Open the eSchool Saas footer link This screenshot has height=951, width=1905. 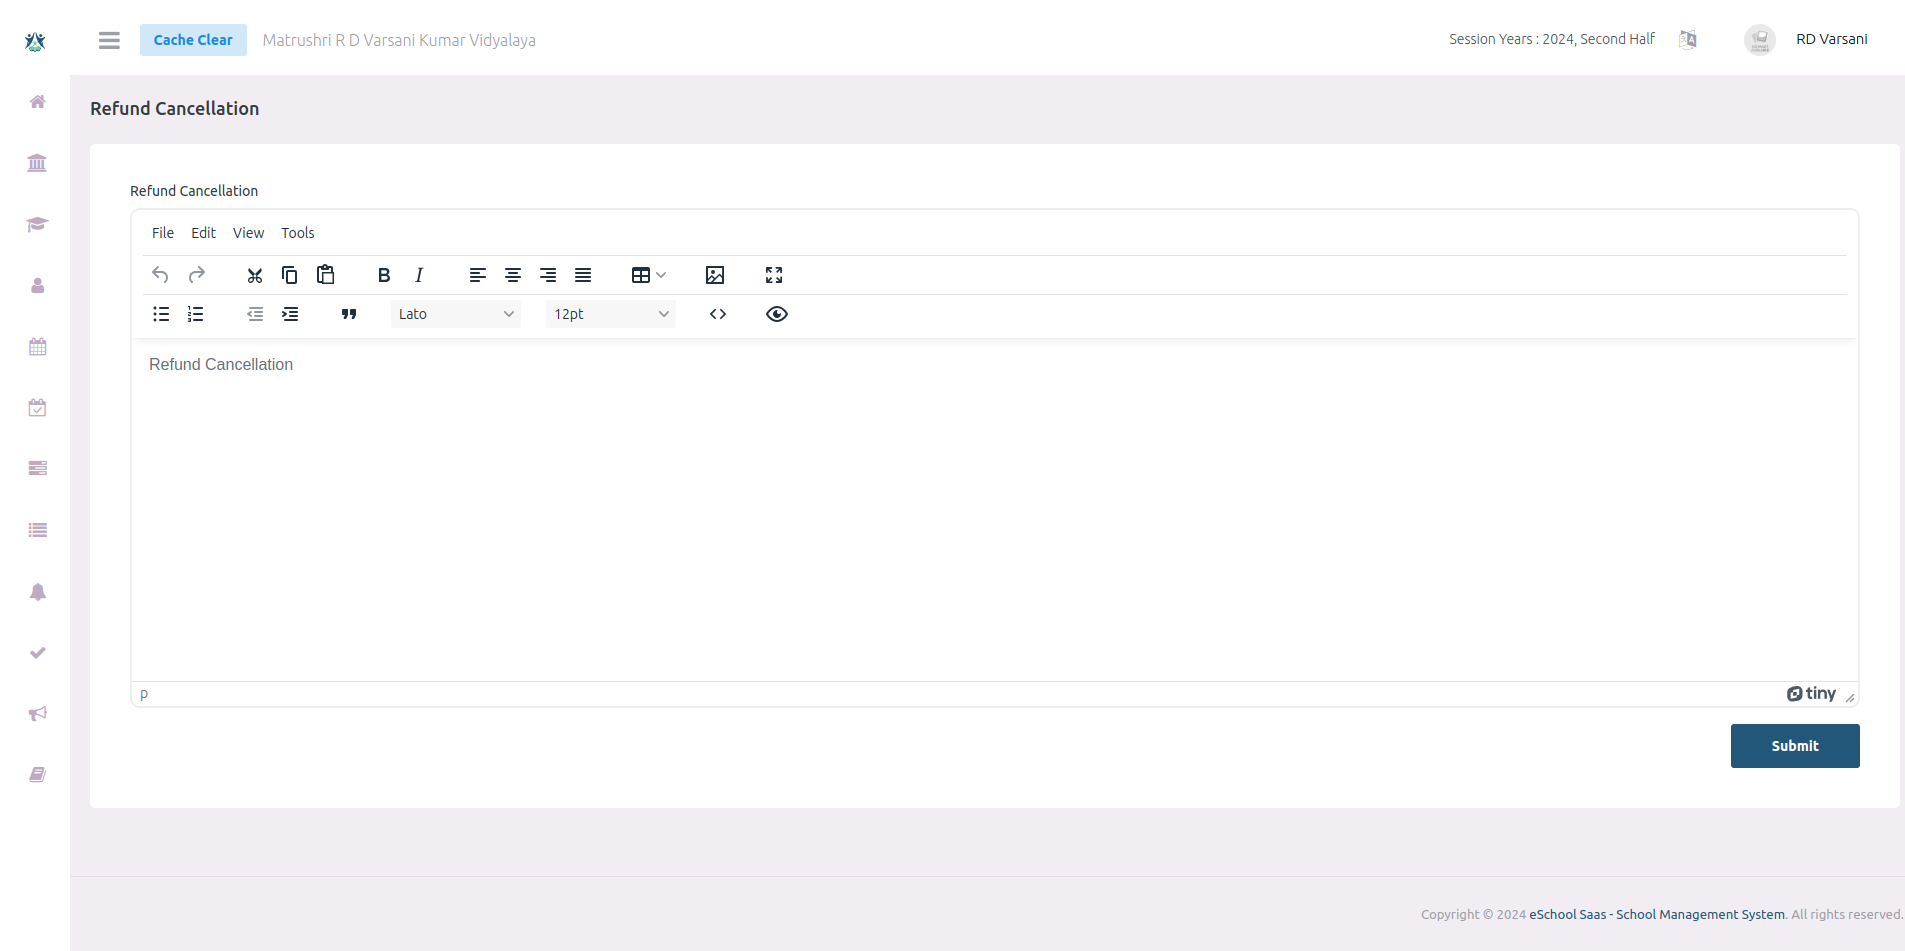[x=1656, y=914]
